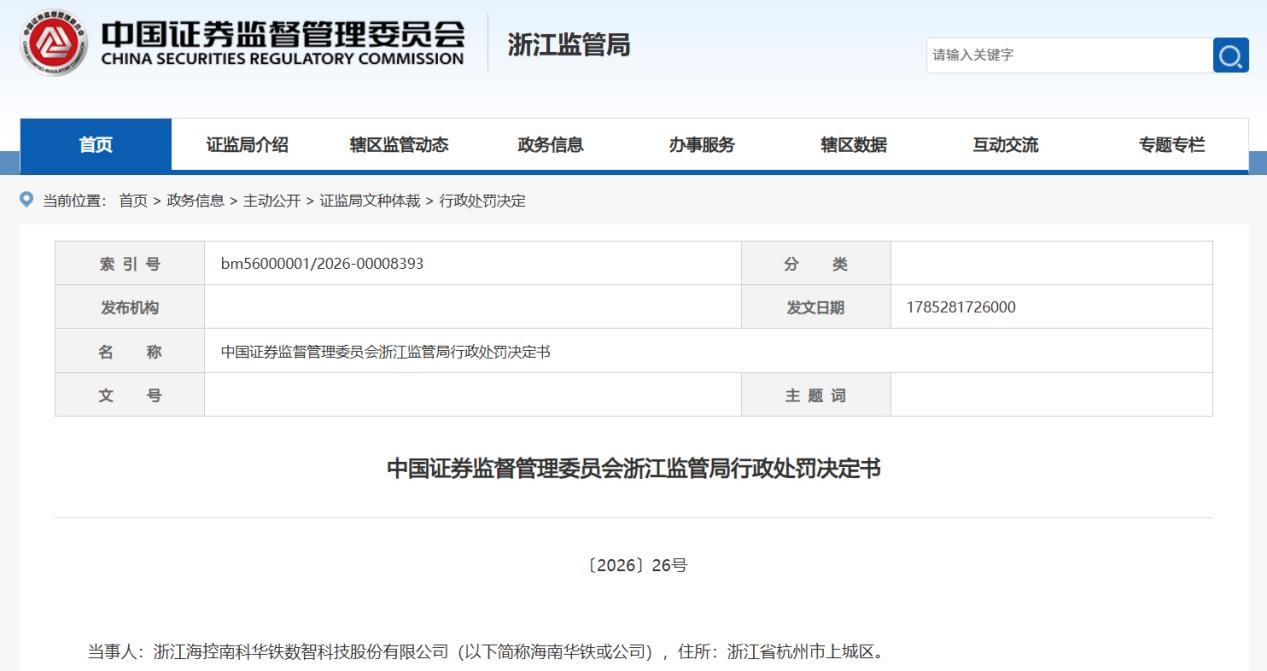Follow the 行政处罚决定 breadcrumb link

point(482,201)
